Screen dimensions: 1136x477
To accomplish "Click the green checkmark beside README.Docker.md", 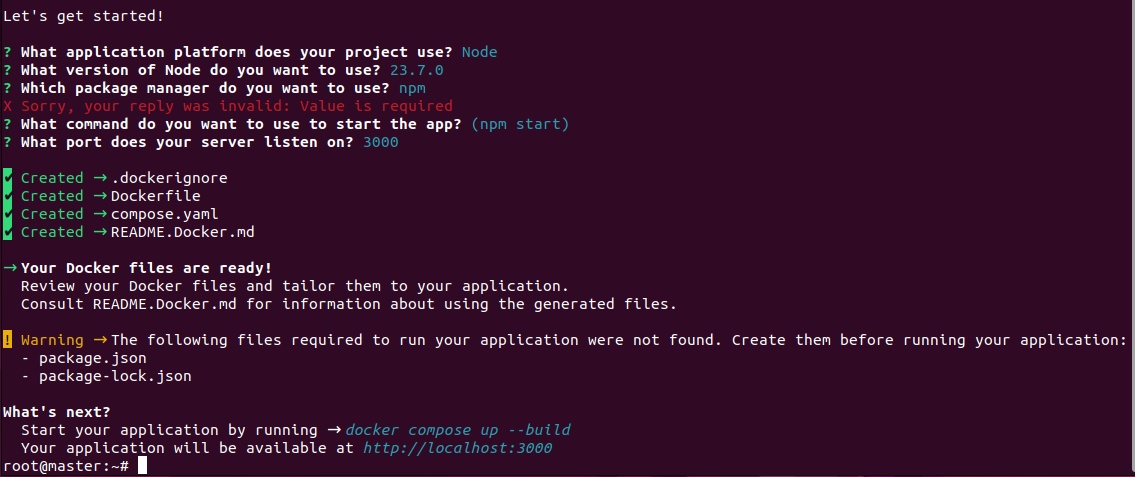I will click(8, 232).
